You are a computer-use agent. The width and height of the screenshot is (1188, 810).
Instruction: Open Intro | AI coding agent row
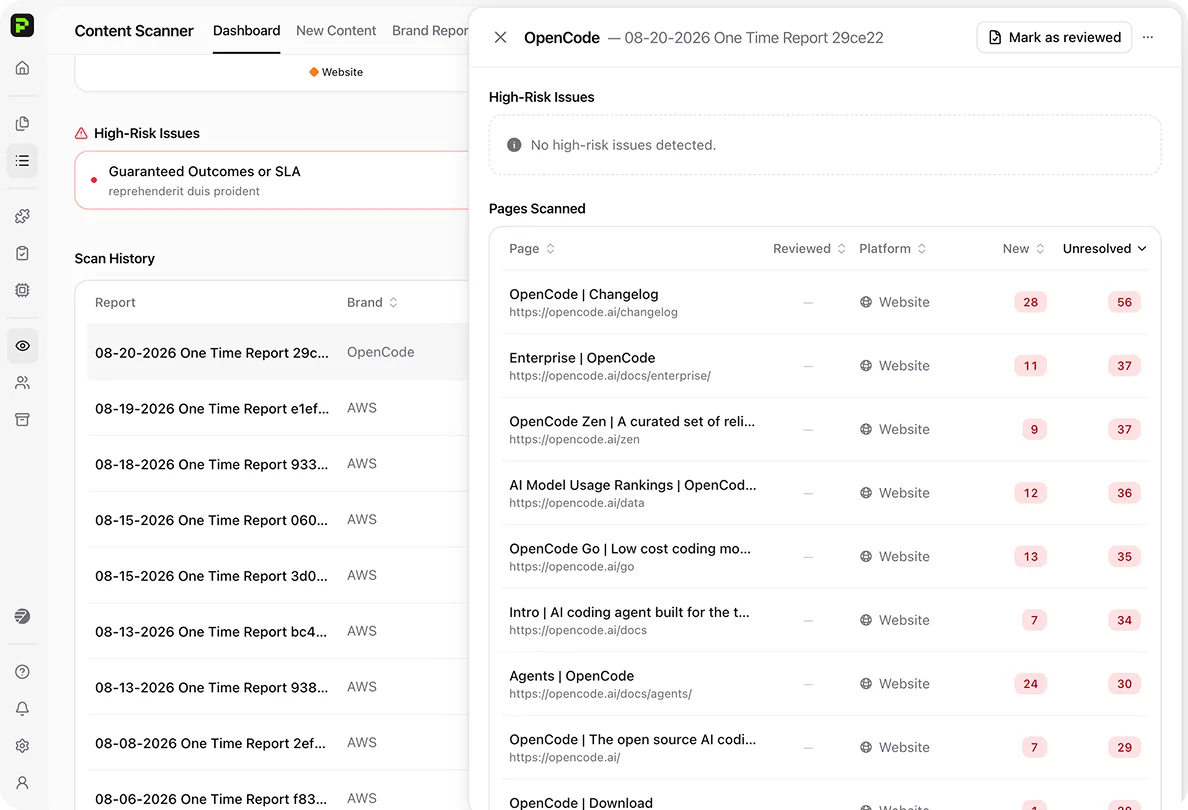click(824, 621)
